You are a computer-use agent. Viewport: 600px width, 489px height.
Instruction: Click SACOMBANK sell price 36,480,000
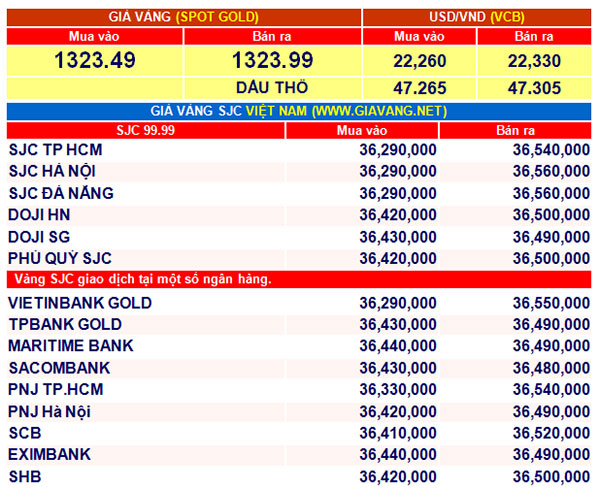(x=551, y=368)
